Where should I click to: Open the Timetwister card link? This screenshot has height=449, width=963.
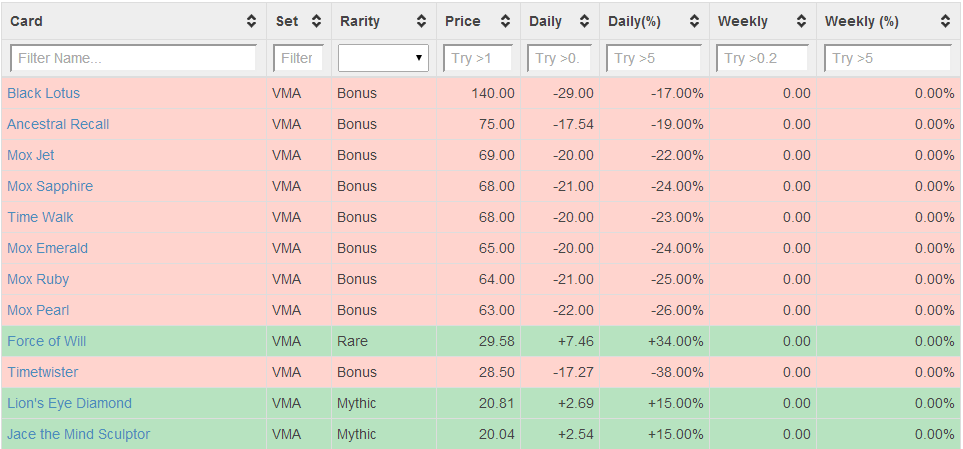pyautogui.click(x=42, y=372)
